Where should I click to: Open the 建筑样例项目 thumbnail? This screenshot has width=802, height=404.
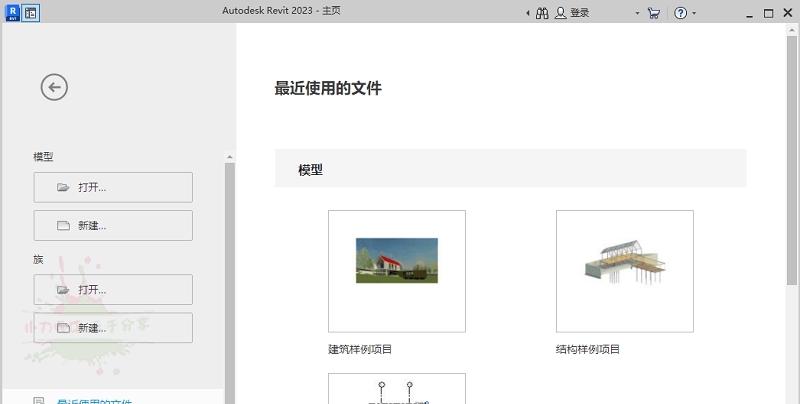(x=397, y=271)
